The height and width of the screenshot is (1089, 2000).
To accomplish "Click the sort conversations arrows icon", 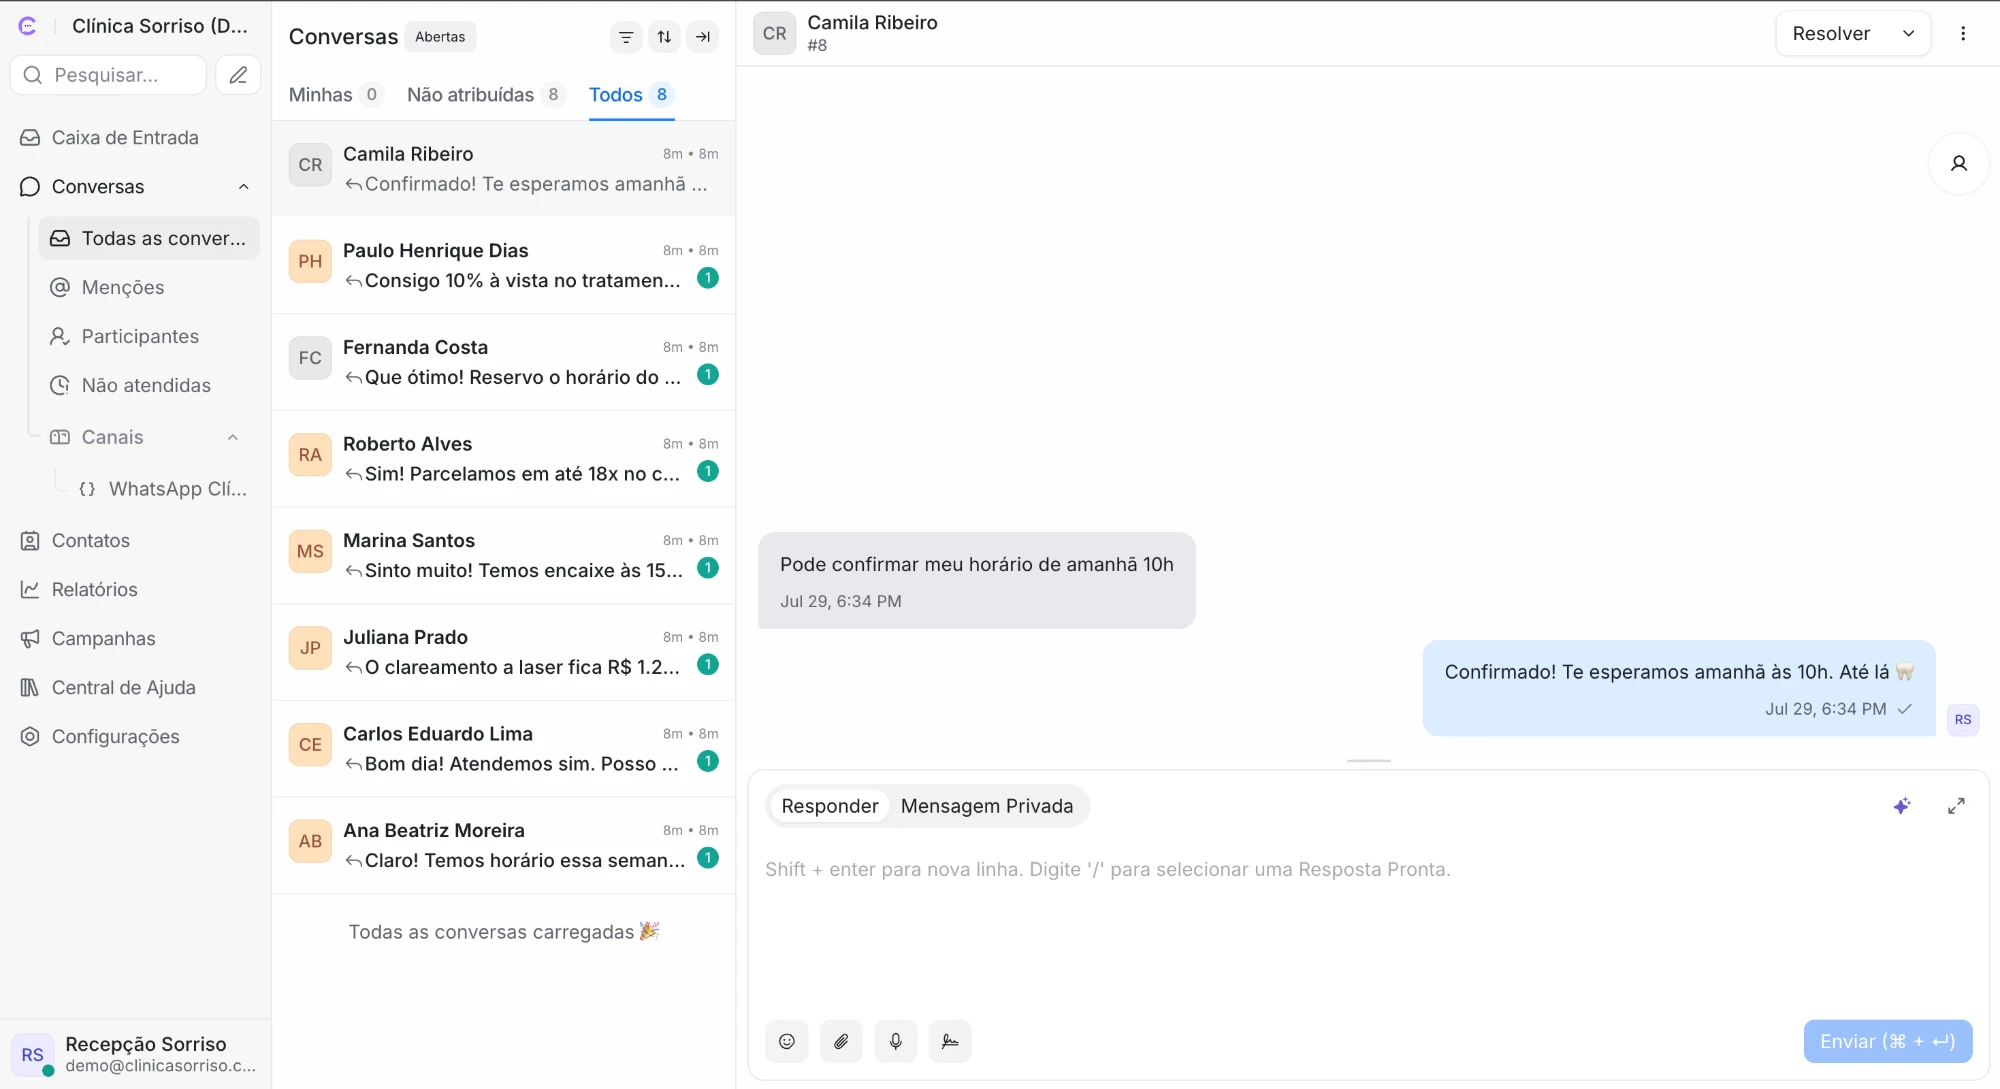I will 664,37.
